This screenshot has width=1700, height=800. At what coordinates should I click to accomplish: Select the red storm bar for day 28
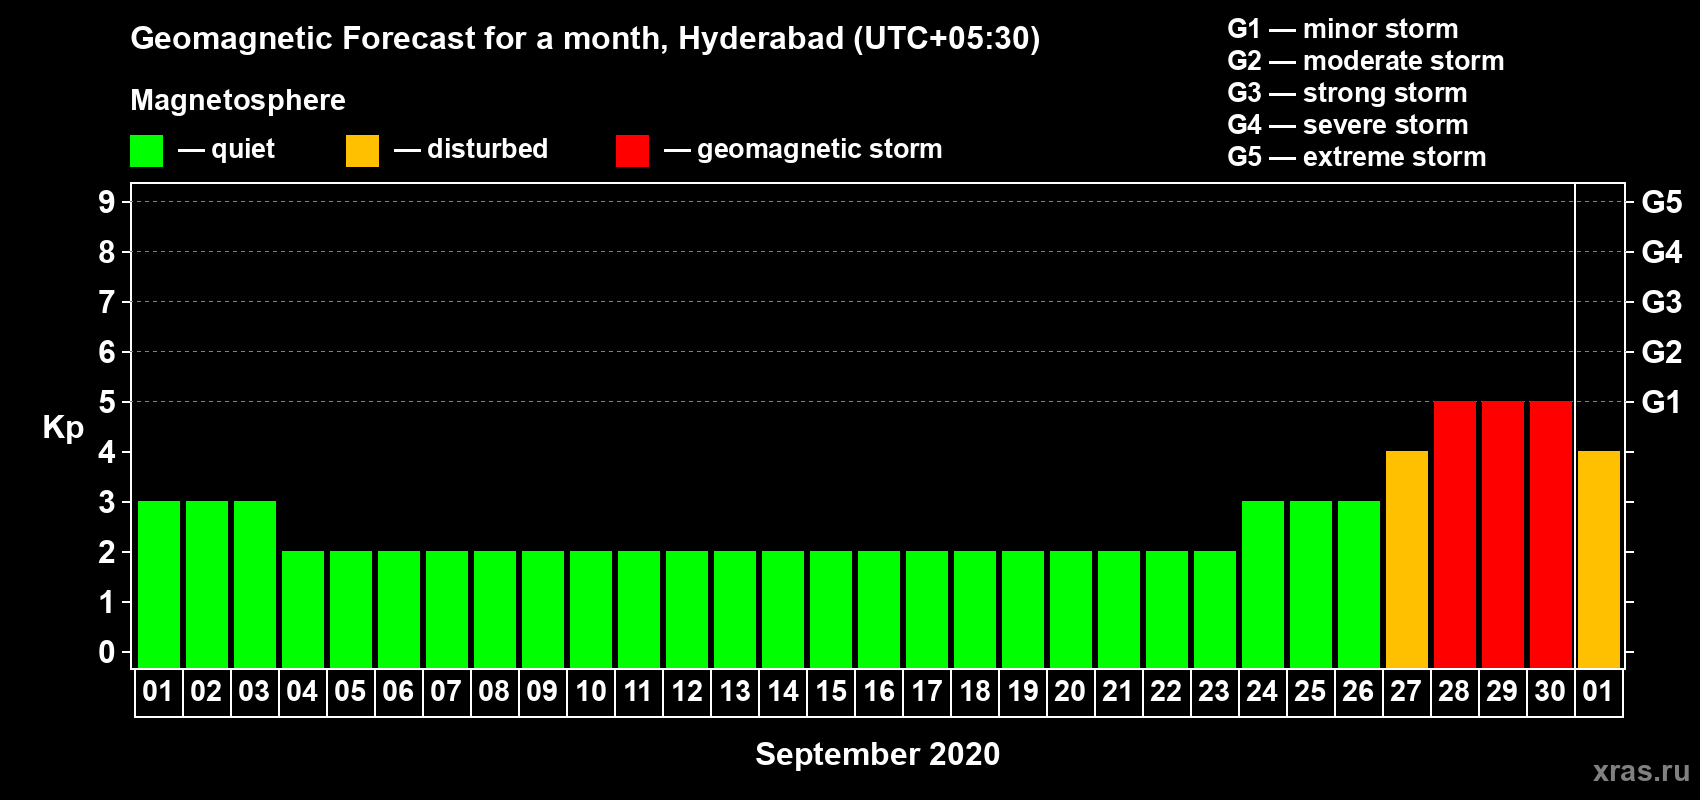(1455, 534)
